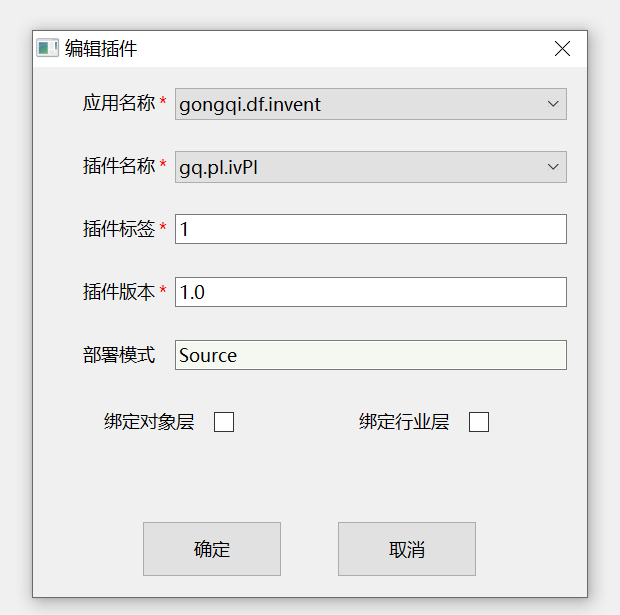The image size is (620, 615).
Task: Click the gongqi.df.invent value text
Action: pyautogui.click(x=250, y=104)
